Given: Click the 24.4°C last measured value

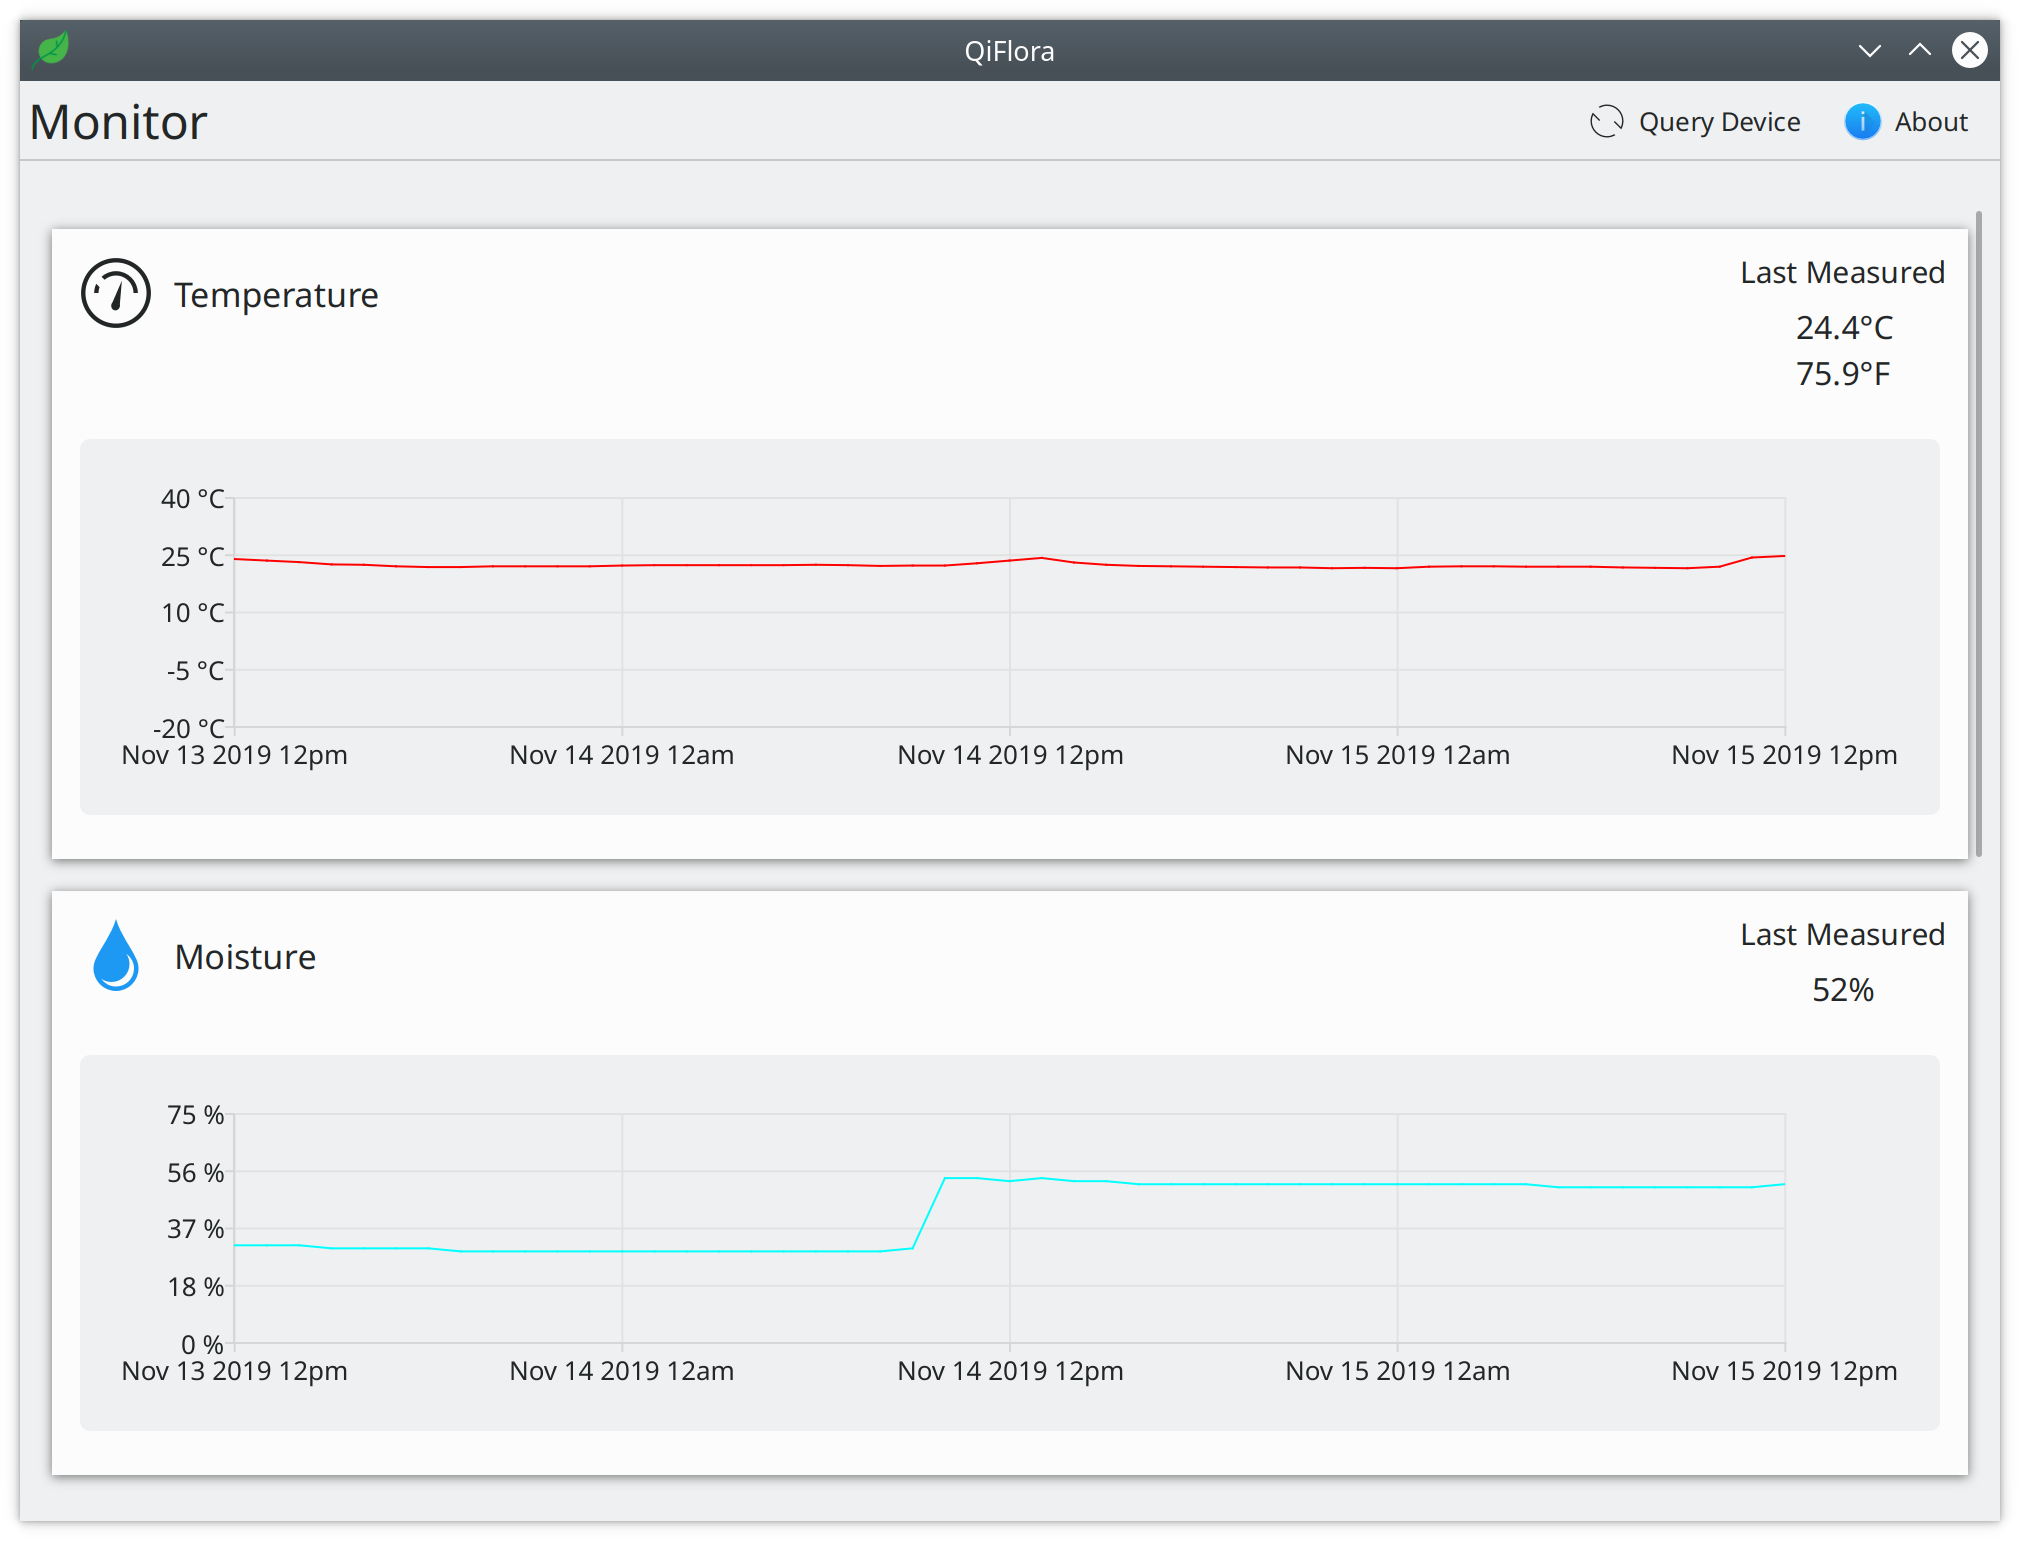Looking at the screenshot, I should pos(1843,328).
